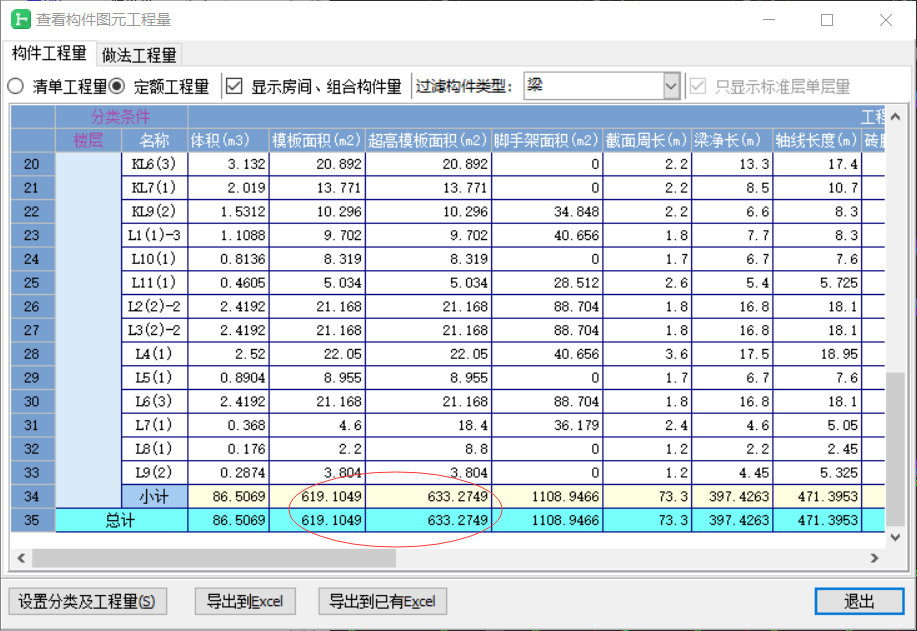Click the 小计 subtotal cell
The height and width of the screenshot is (631, 917).
click(x=154, y=496)
